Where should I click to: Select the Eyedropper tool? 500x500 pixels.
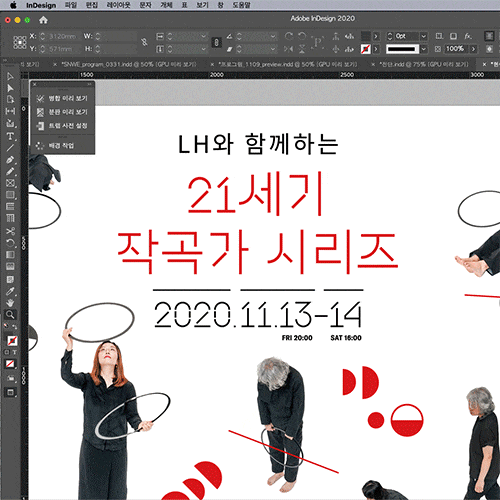pos(10,291)
